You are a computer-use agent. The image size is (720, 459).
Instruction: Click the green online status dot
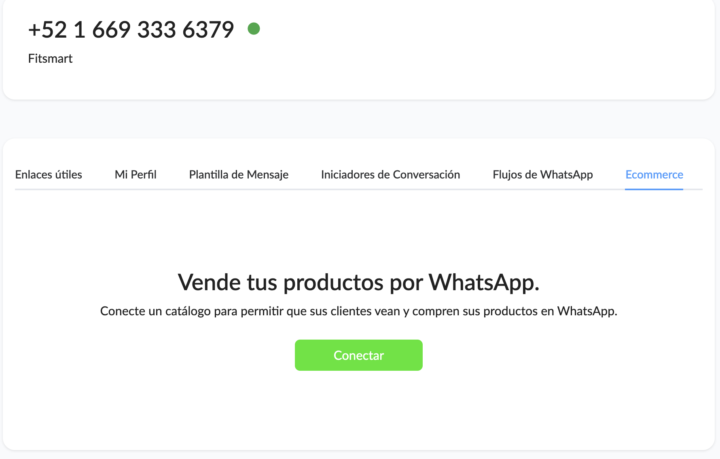(x=254, y=29)
